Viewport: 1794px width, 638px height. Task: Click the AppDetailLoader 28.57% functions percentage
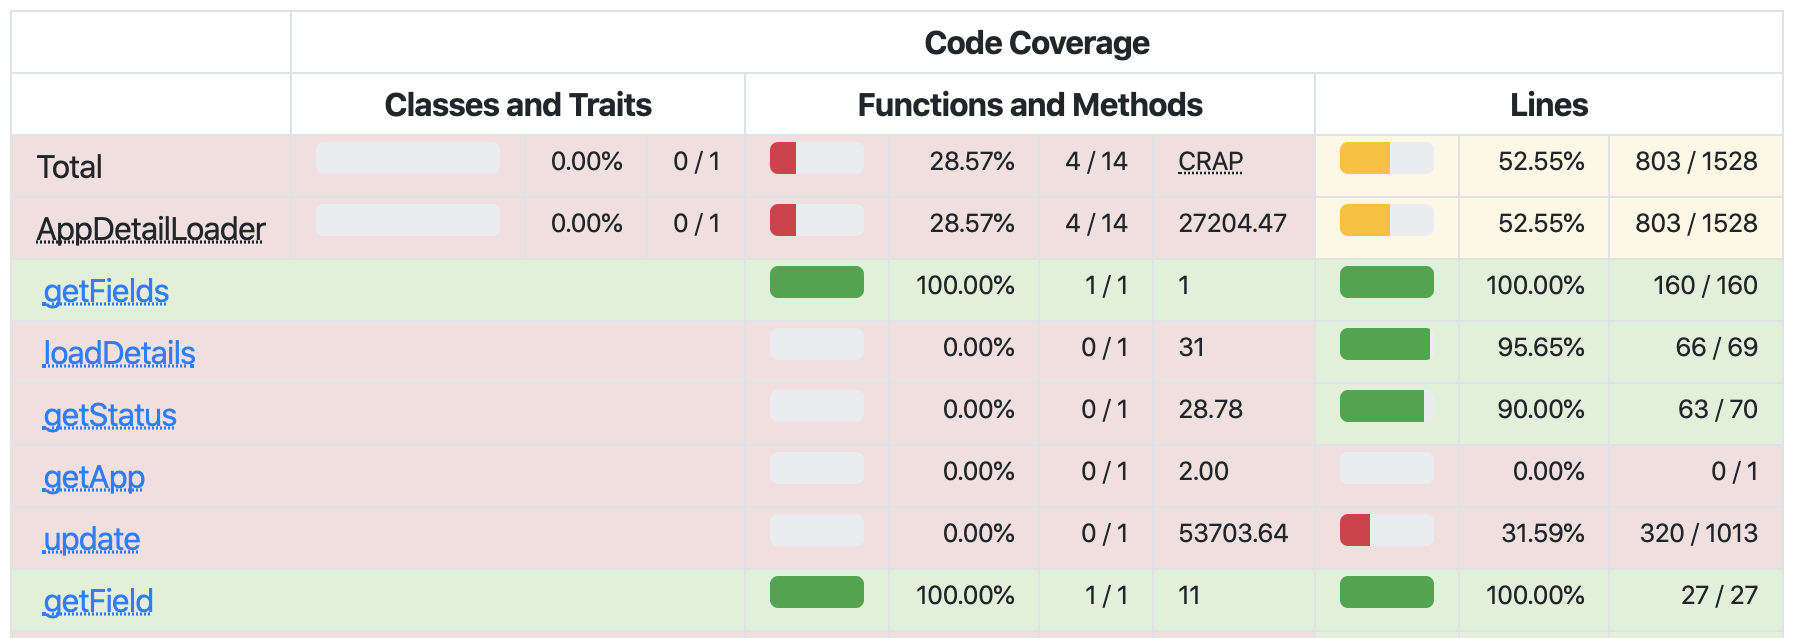tap(972, 223)
